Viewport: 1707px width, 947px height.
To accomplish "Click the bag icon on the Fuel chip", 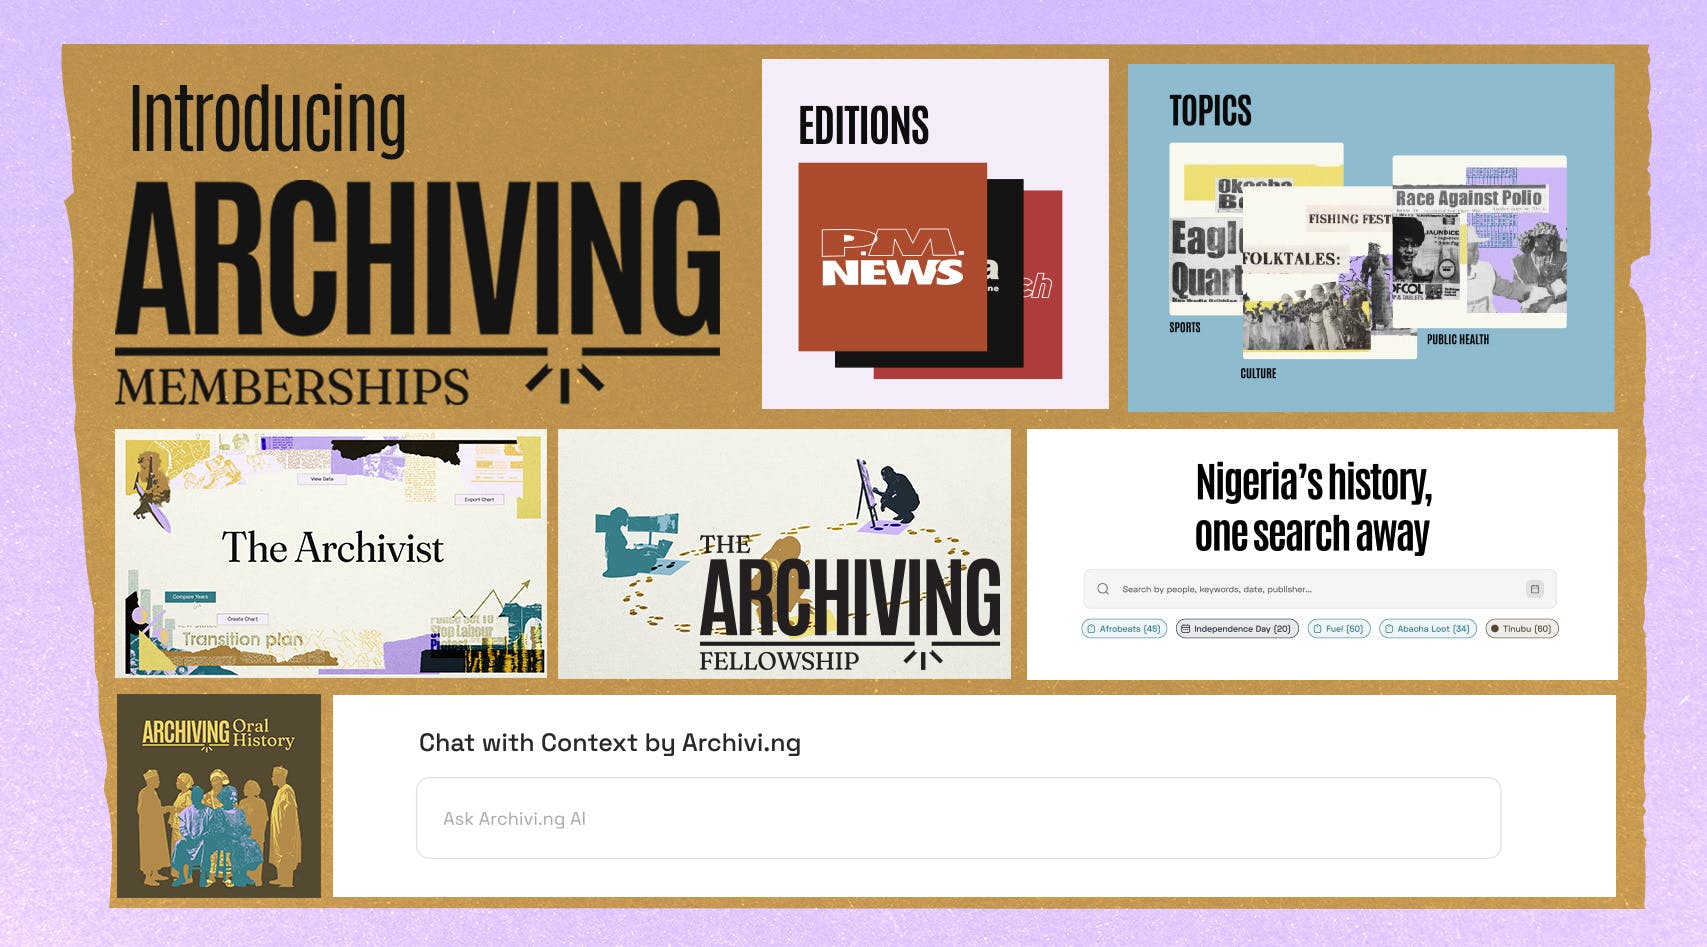I will 1318,629.
